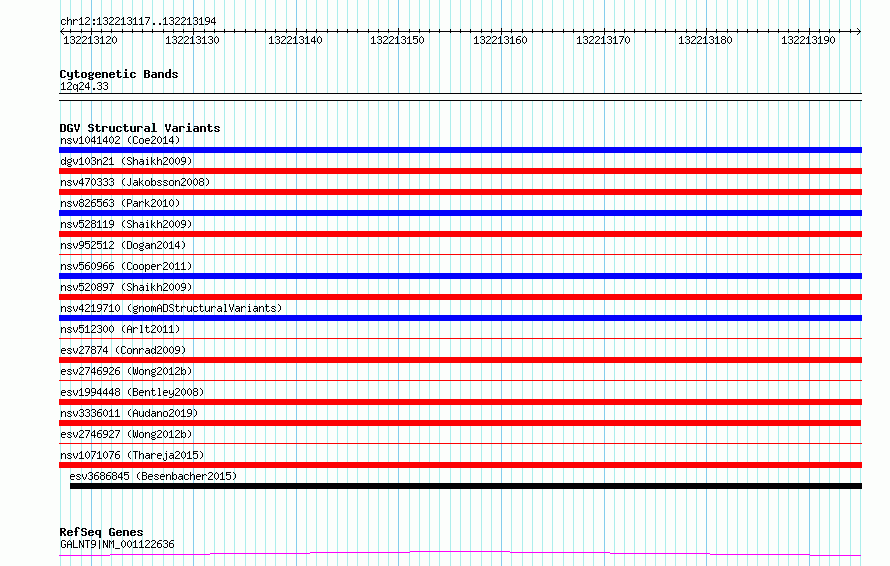The image size is (890, 566).
Task: Open esv27874 (Conrad2009) variant
Action: click(x=123, y=350)
